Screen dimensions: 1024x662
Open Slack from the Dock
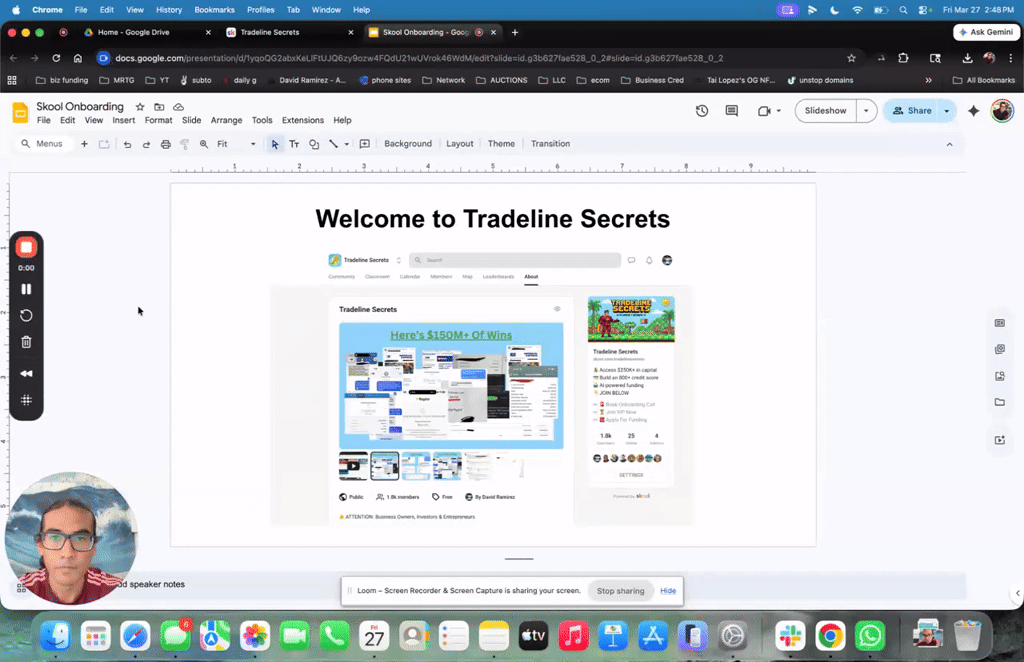point(790,635)
